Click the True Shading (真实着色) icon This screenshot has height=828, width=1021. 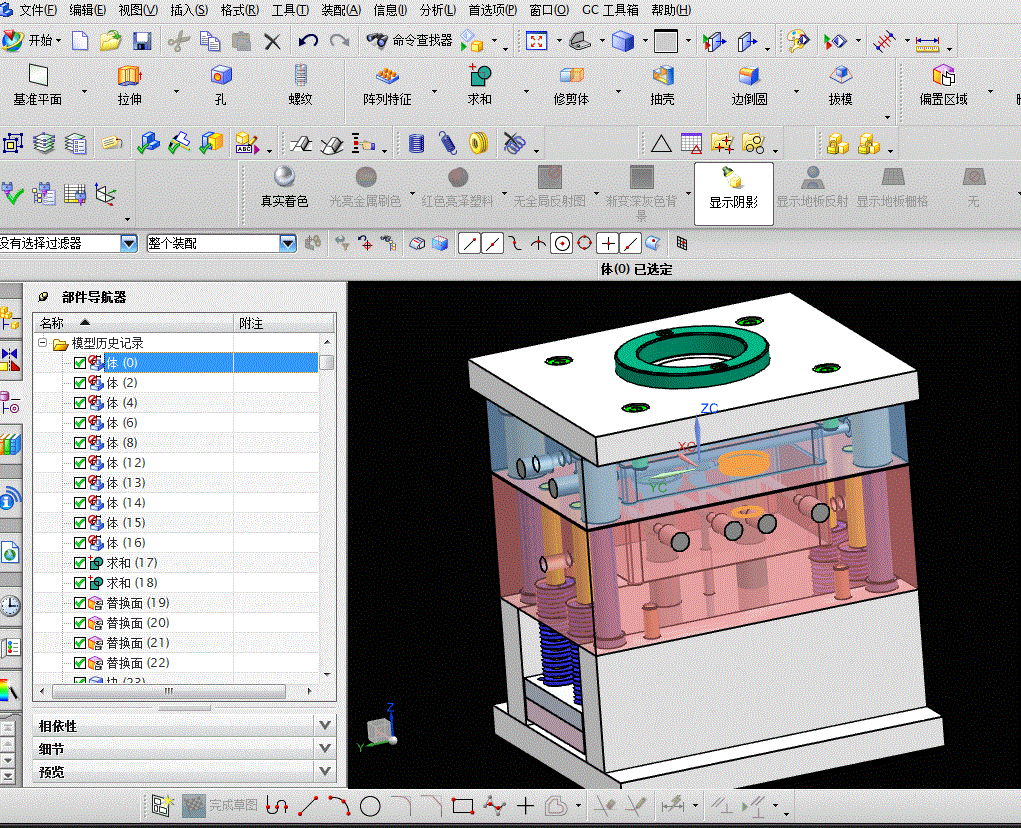(x=285, y=187)
